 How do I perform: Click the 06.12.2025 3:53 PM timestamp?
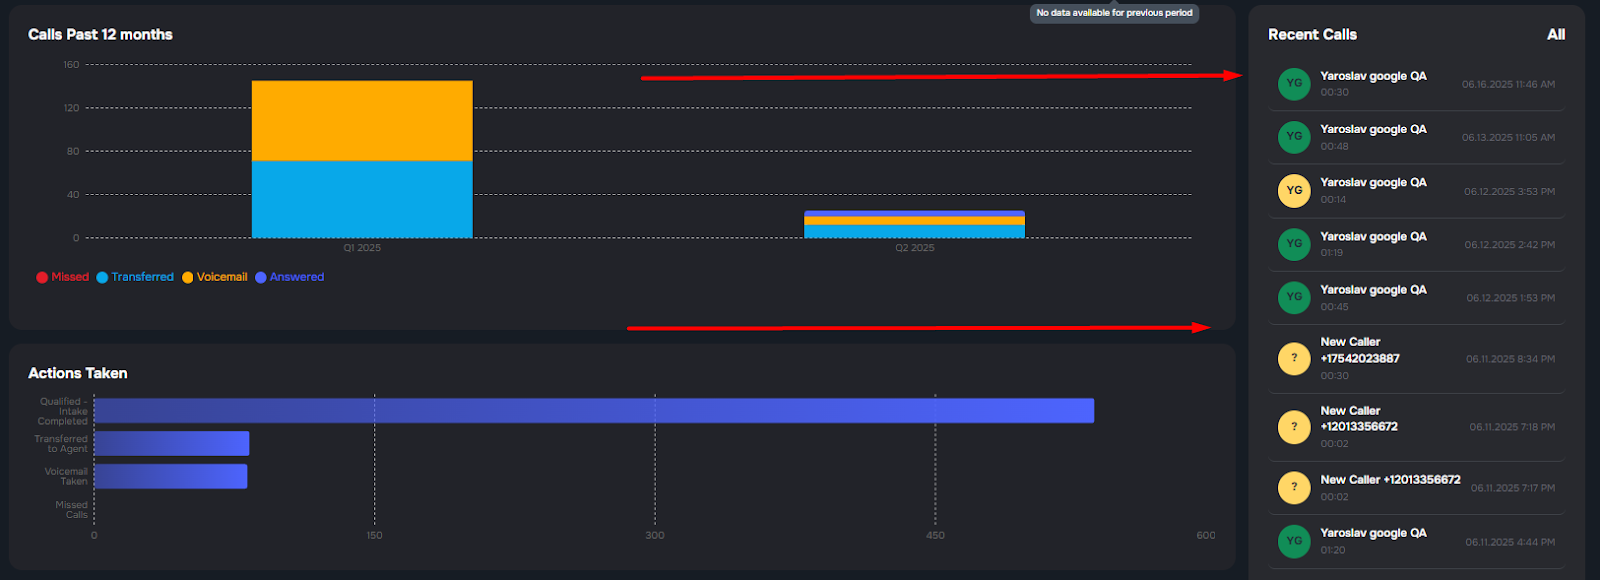[1509, 191]
